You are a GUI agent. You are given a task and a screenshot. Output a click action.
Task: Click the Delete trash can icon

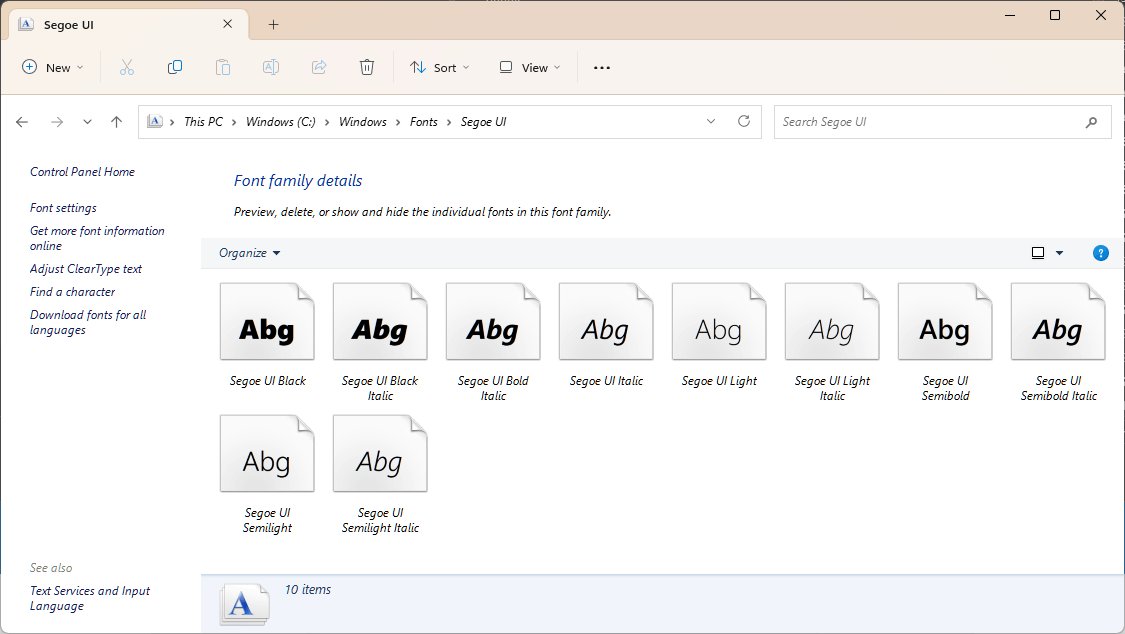[x=367, y=67]
